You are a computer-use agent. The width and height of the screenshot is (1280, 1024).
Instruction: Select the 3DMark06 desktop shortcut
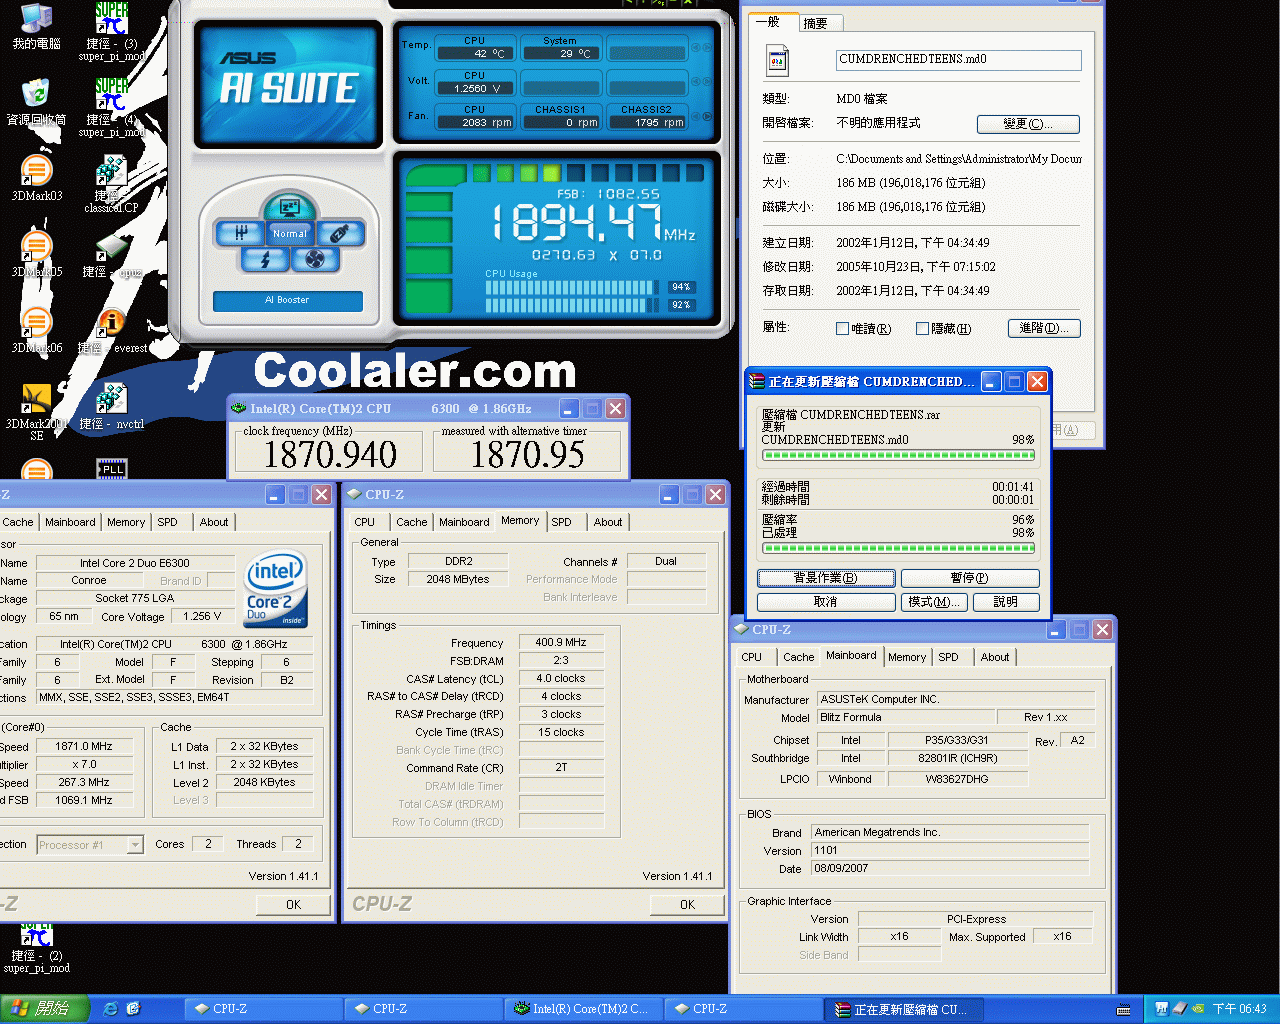(x=36, y=330)
